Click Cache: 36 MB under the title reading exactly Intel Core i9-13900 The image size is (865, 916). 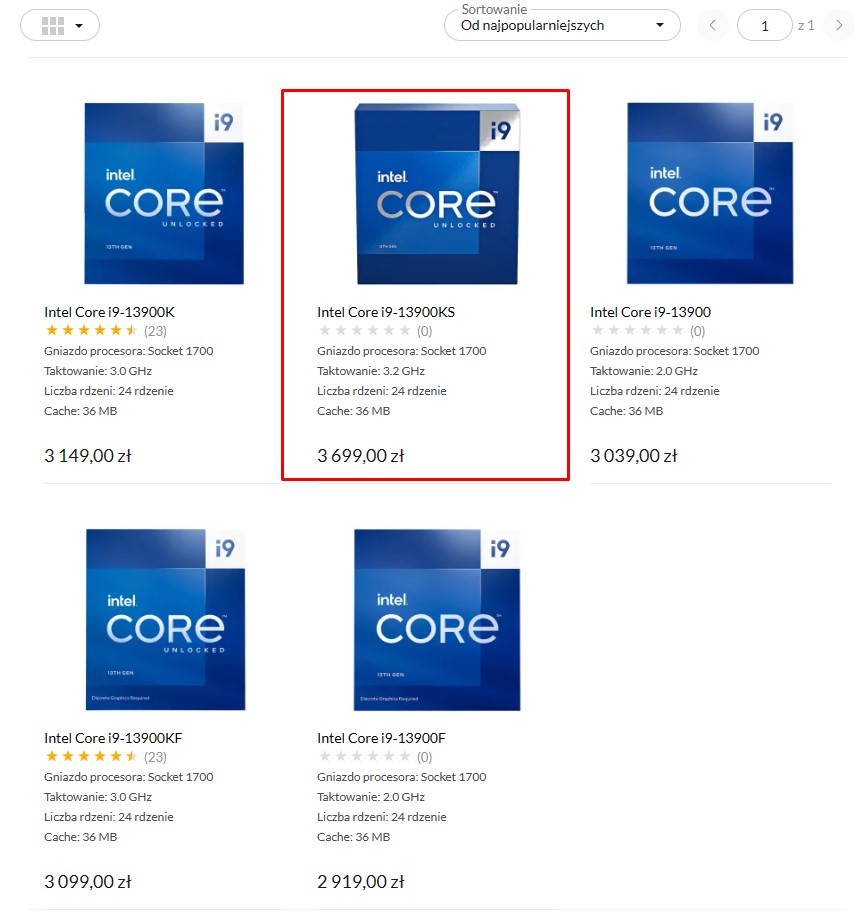[627, 411]
